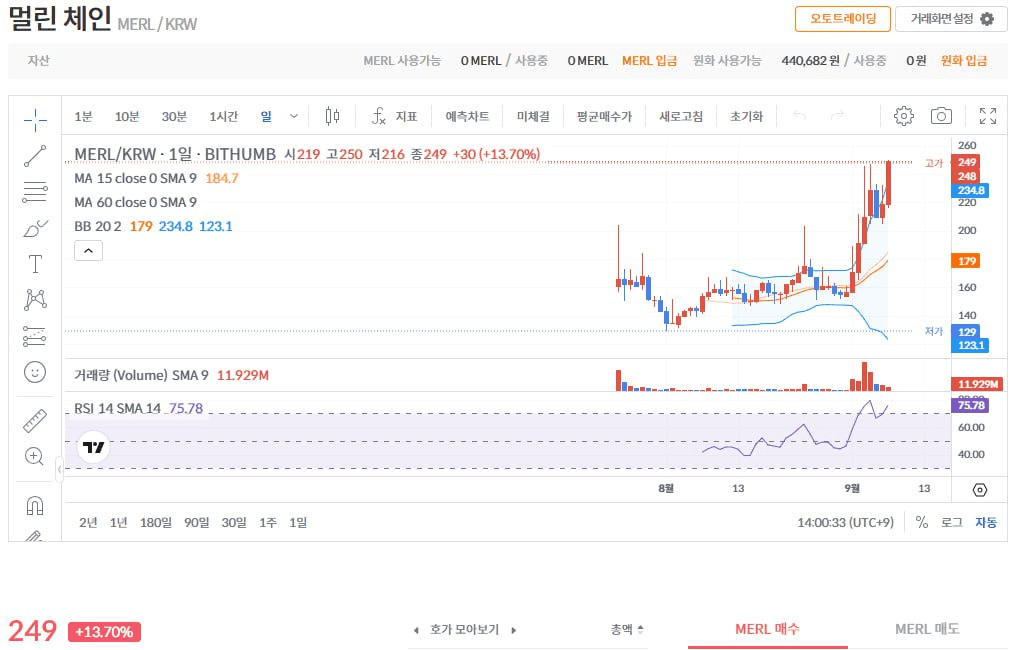This screenshot has height=650, width=1017.
Task: Click the 원화 입금 link
Action: click(964, 60)
